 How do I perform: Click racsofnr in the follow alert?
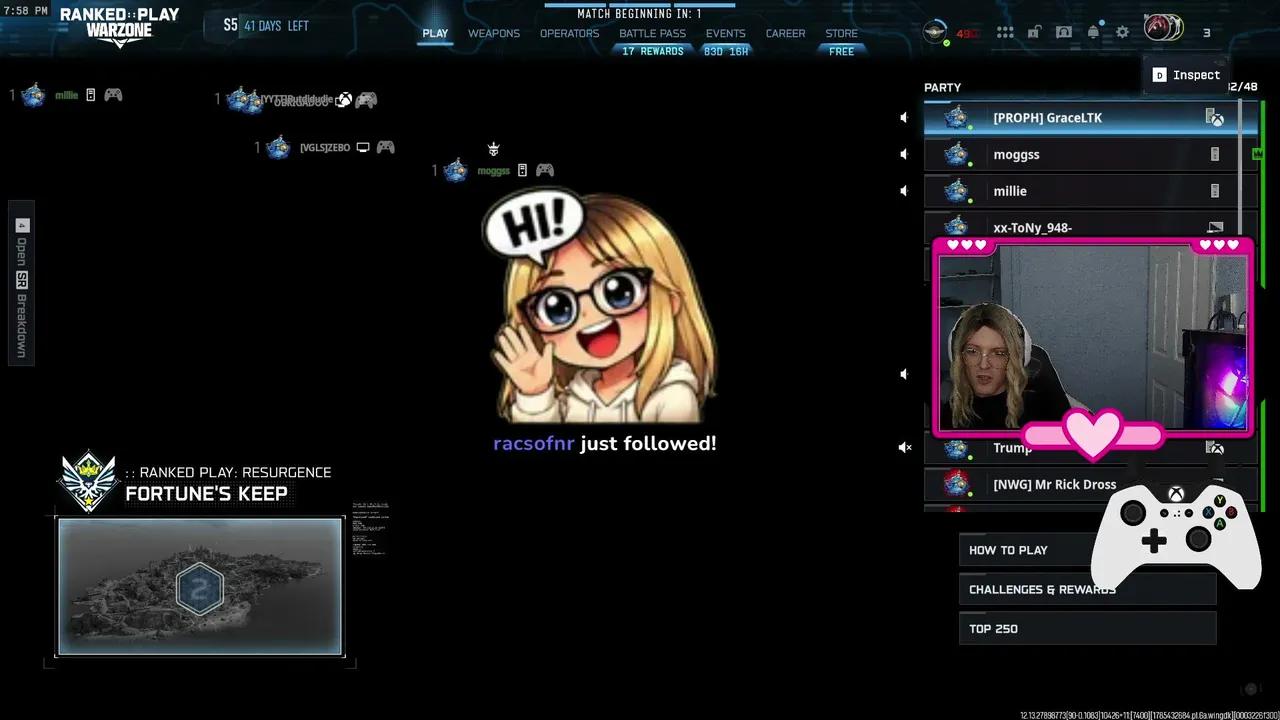pyautogui.click(x=533, y=444)
